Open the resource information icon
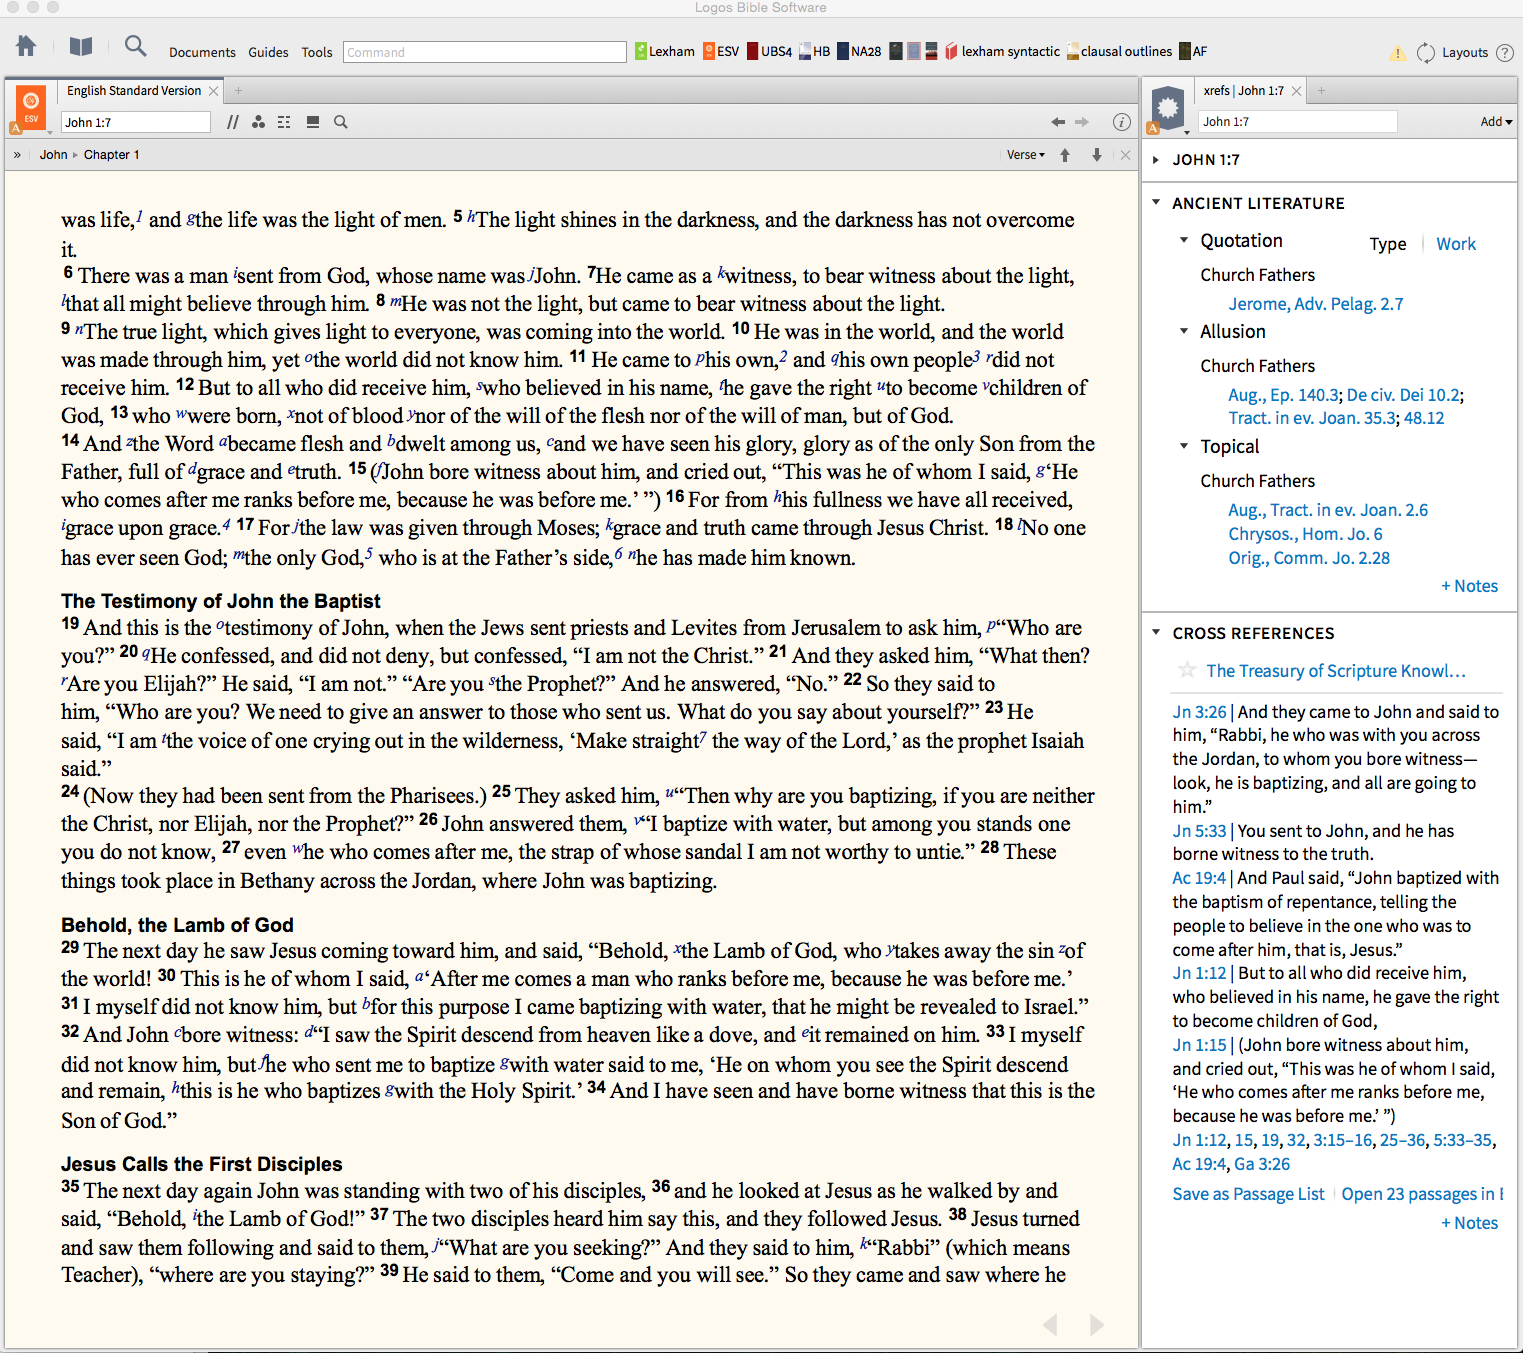The height and width of the screenshot is (1353, 1523). [1122, 122]
